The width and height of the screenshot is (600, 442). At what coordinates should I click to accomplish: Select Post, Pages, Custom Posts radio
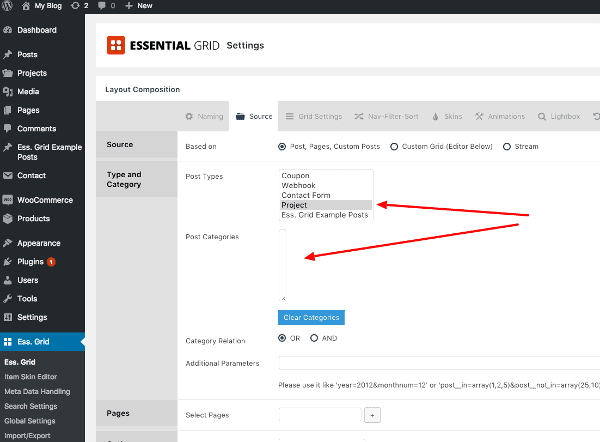[x=282, y=147]
